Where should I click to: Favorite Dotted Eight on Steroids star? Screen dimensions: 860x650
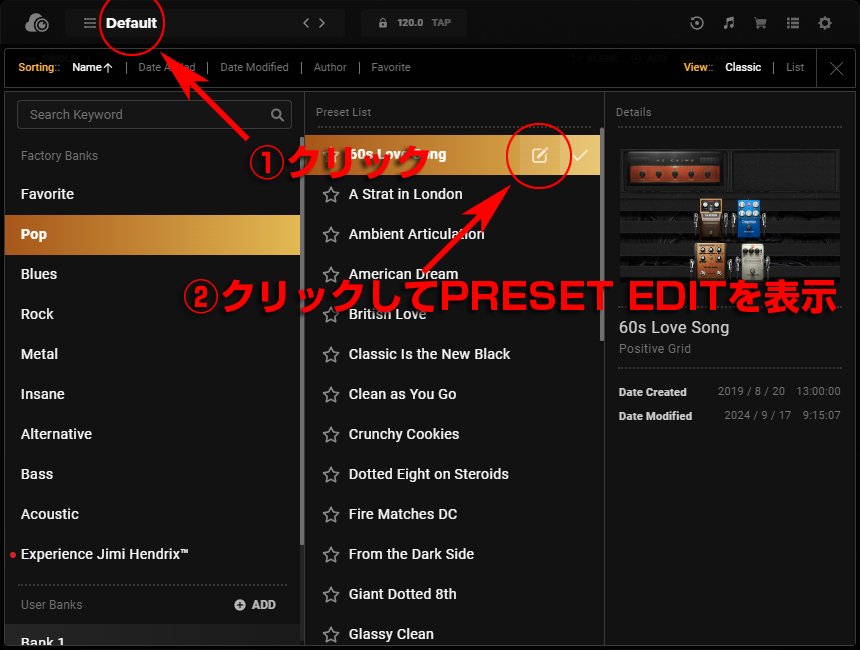pos(331,474)
